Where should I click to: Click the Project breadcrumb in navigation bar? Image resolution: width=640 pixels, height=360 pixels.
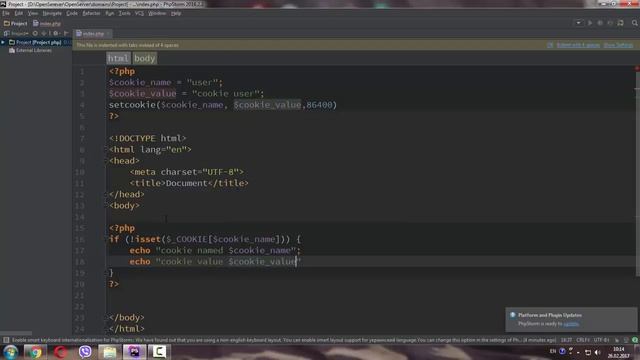point(16,23)
